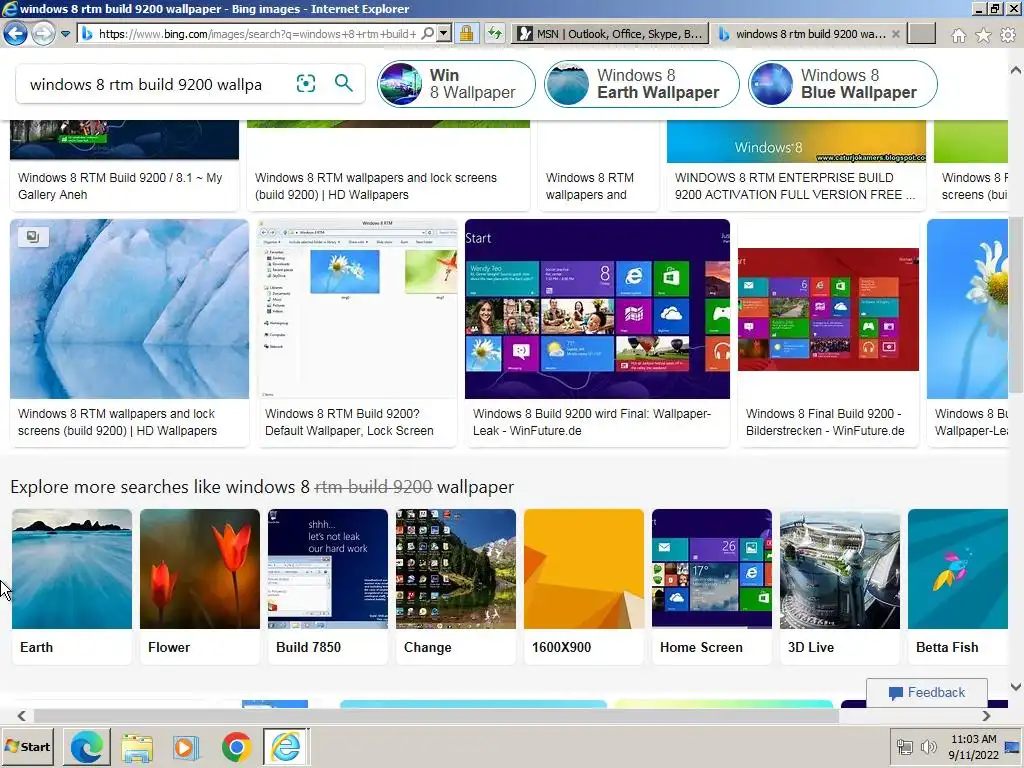This screenshot has width=1024, height=768.
Task: Click the Internet Explorer taskbar icon
Action: [286, 746]
